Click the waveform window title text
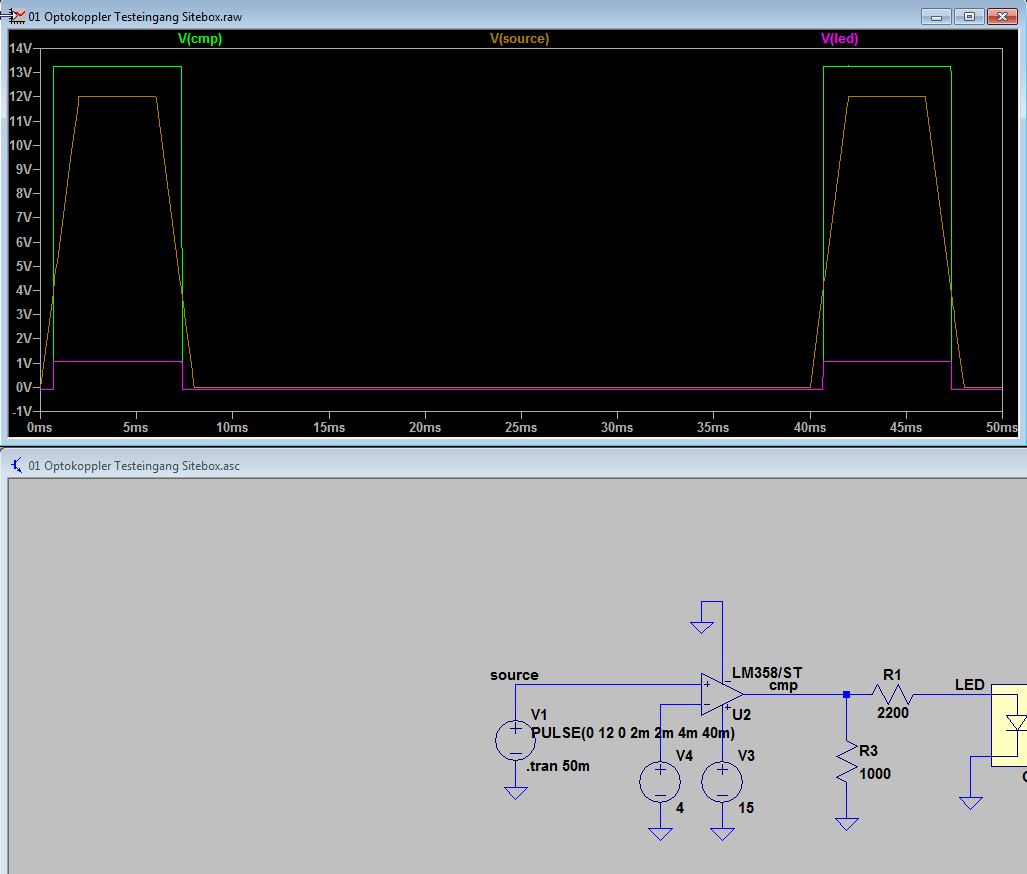 (135, 17)
